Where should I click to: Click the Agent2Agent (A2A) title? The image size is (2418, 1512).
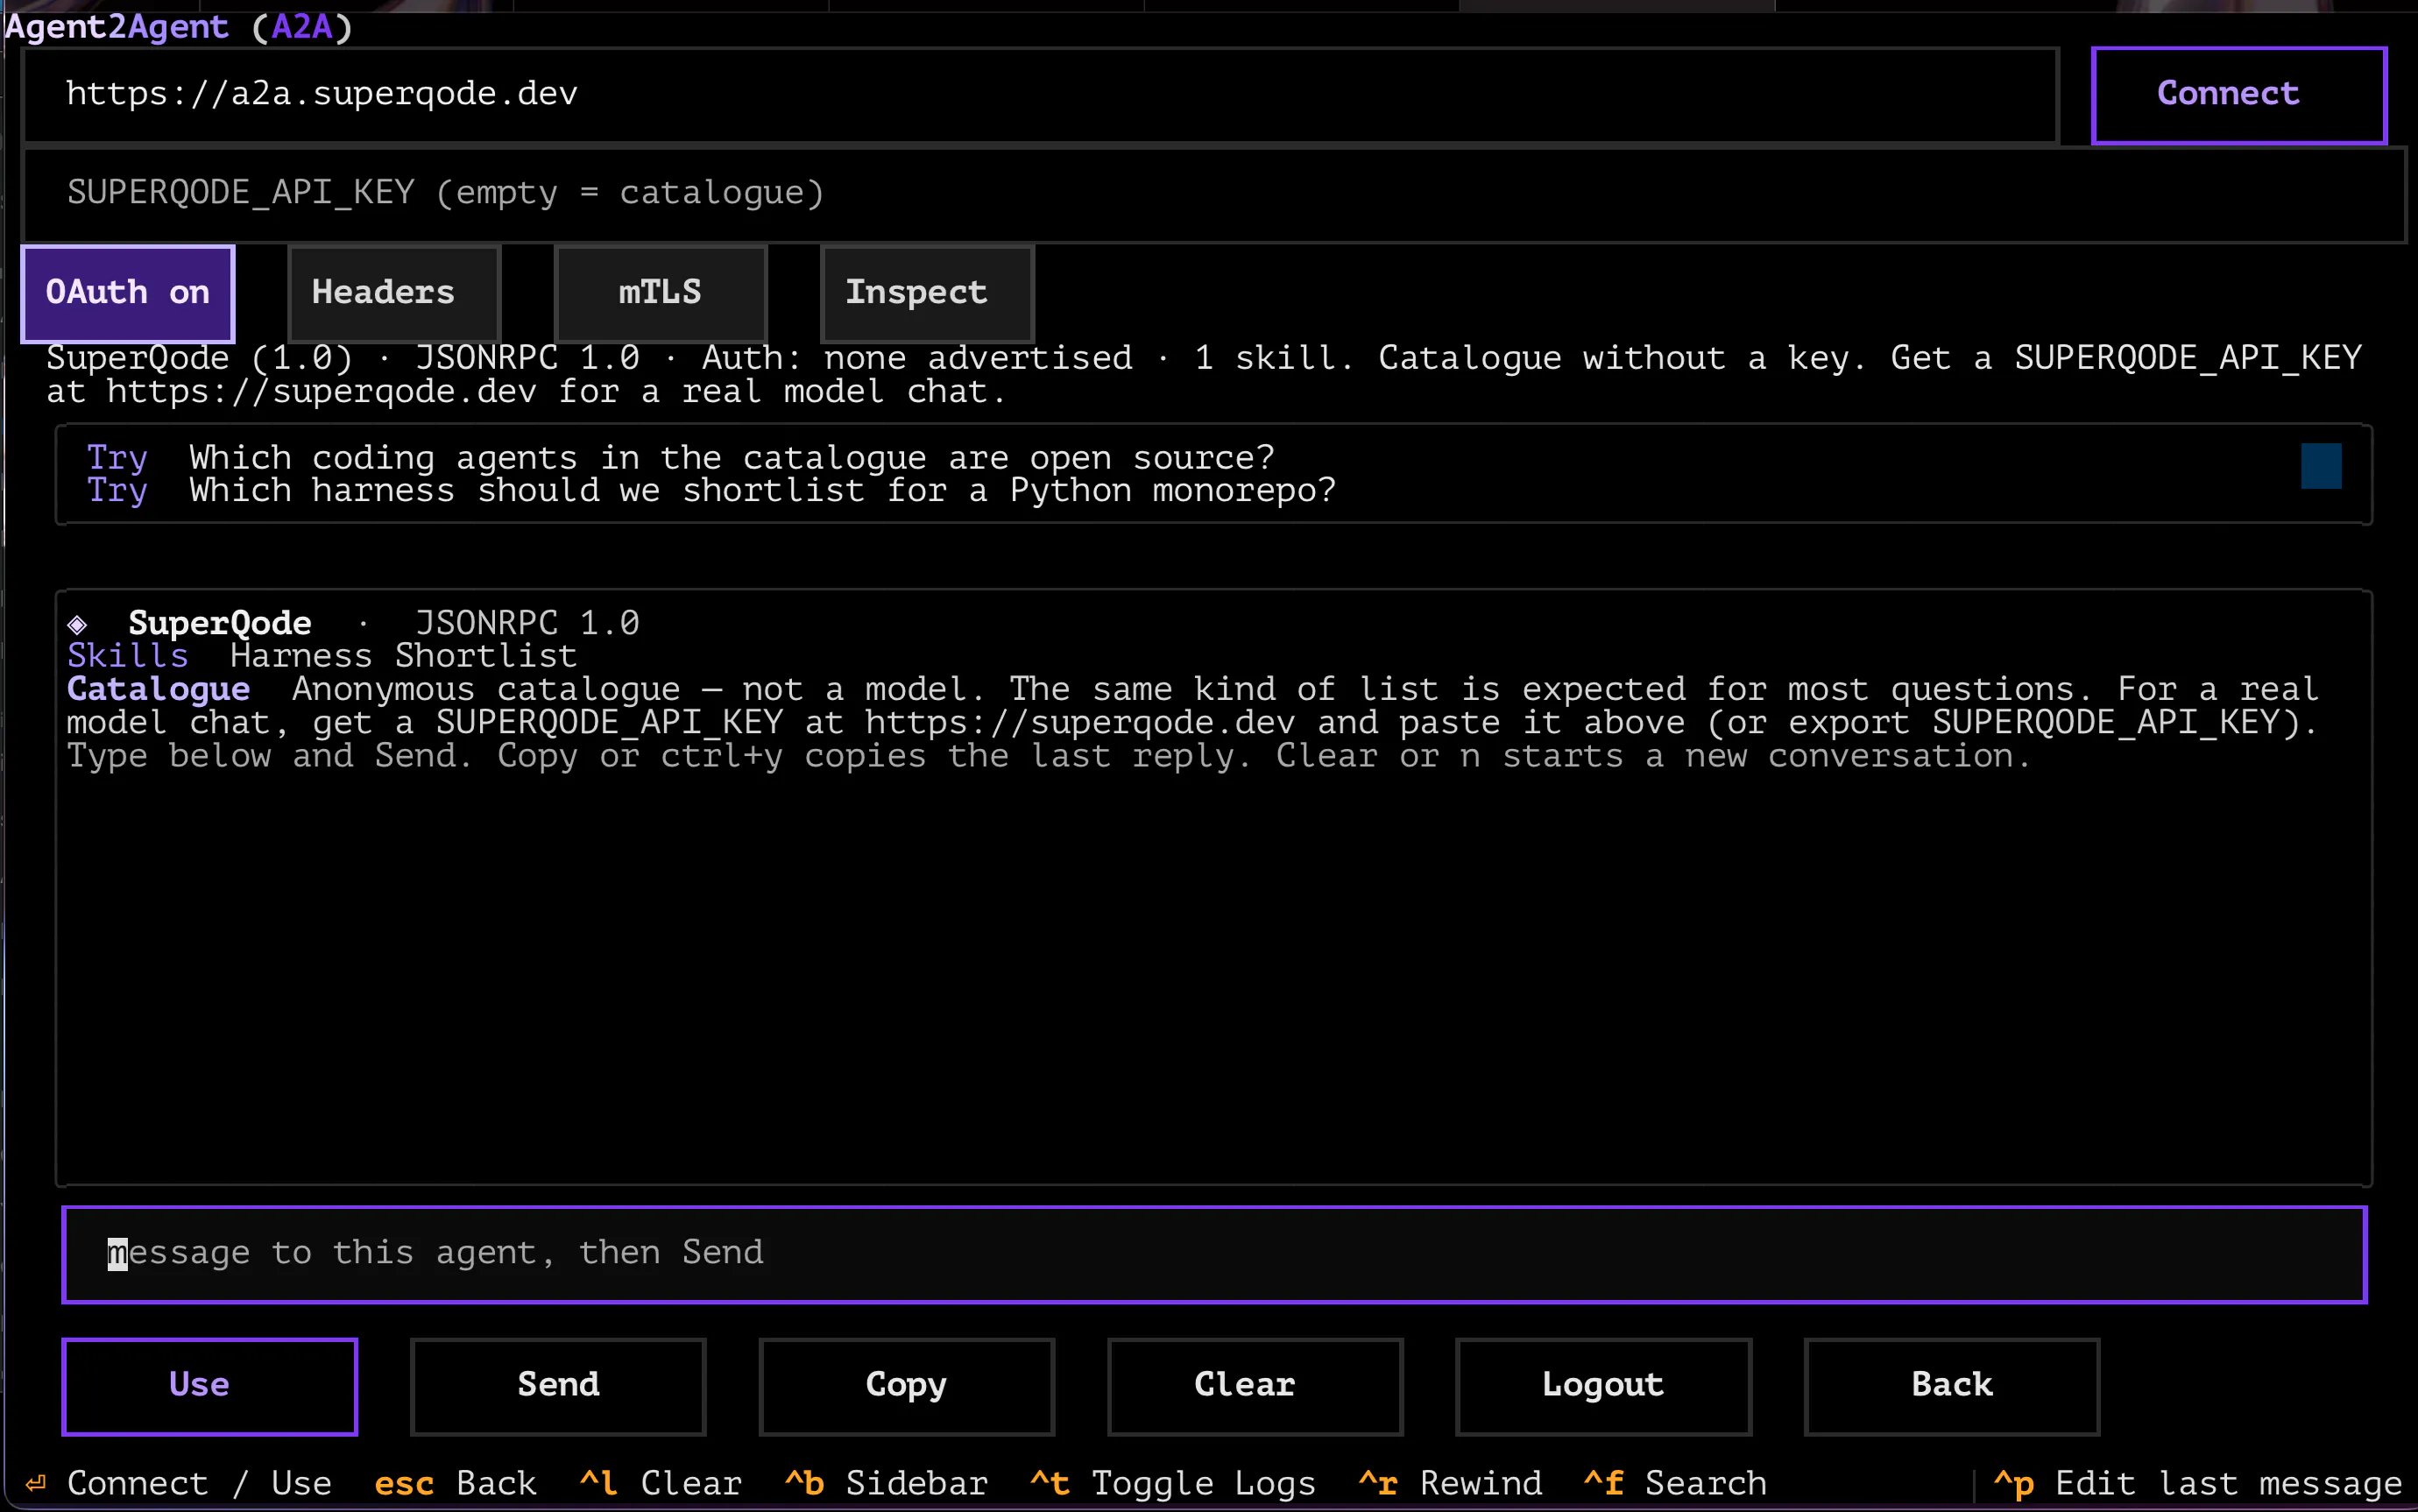(x=179, y=27)
